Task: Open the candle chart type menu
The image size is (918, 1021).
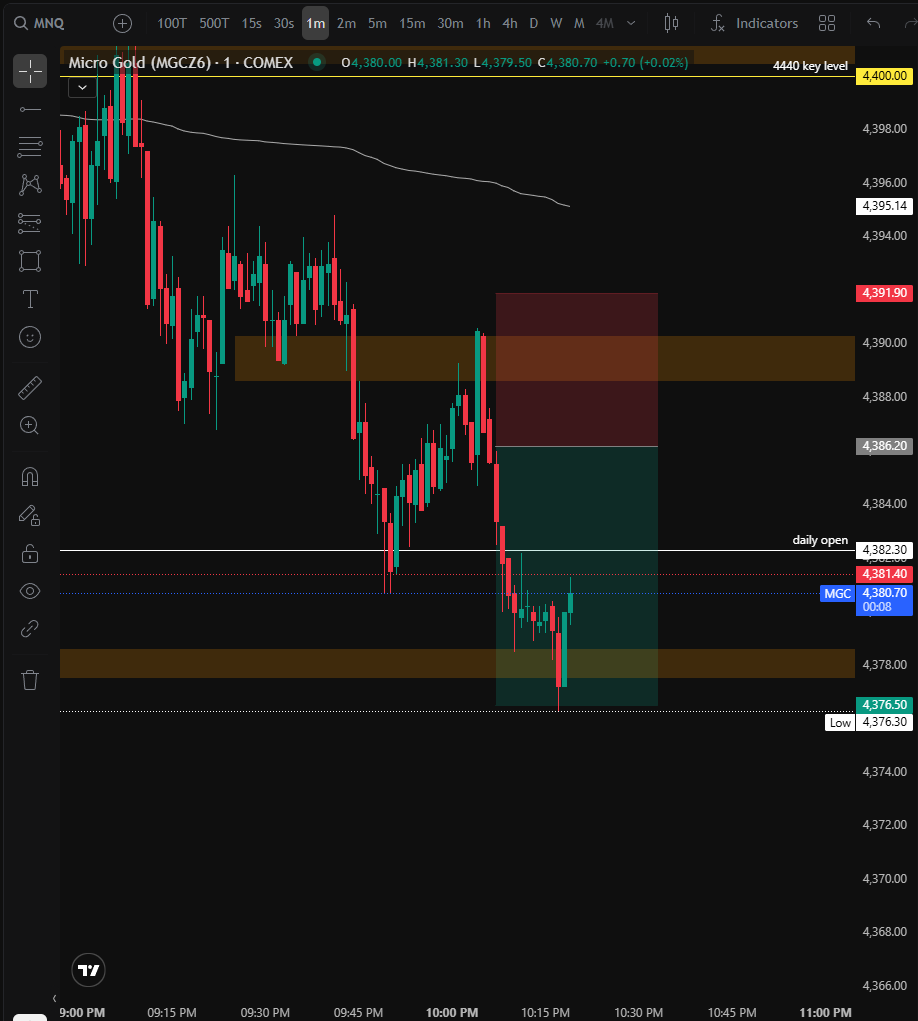Action: coord(671,23)
